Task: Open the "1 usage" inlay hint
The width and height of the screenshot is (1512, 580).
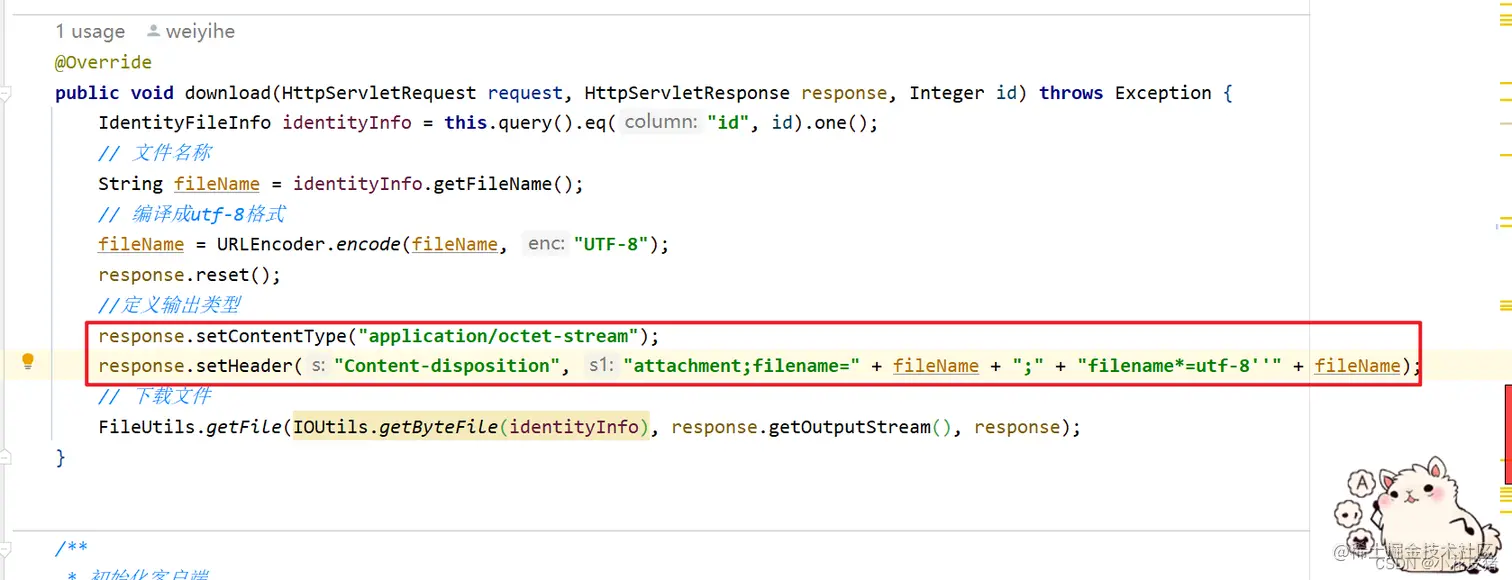Action: (x=90, y=31)
